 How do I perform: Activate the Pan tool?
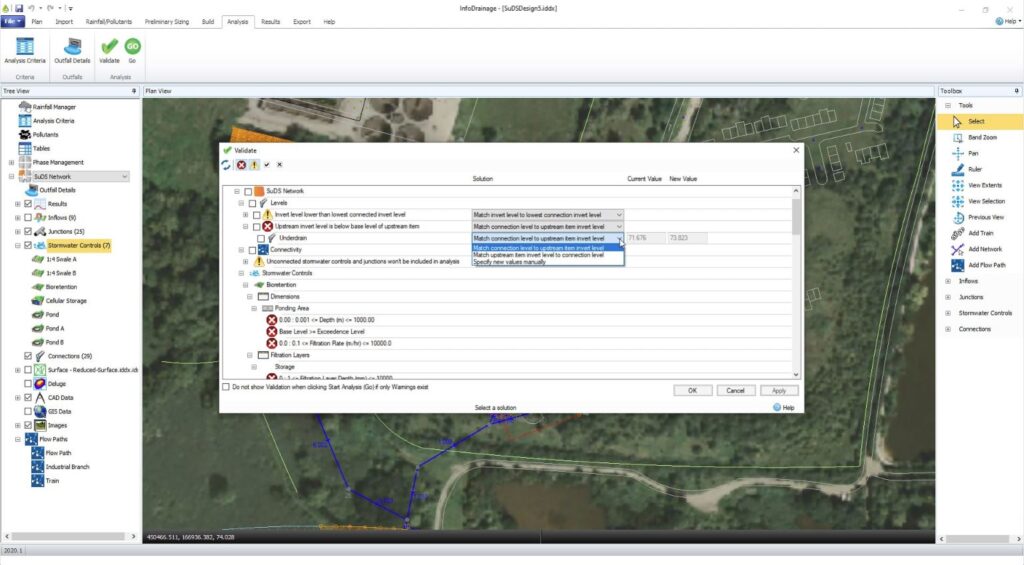[973, 153]
